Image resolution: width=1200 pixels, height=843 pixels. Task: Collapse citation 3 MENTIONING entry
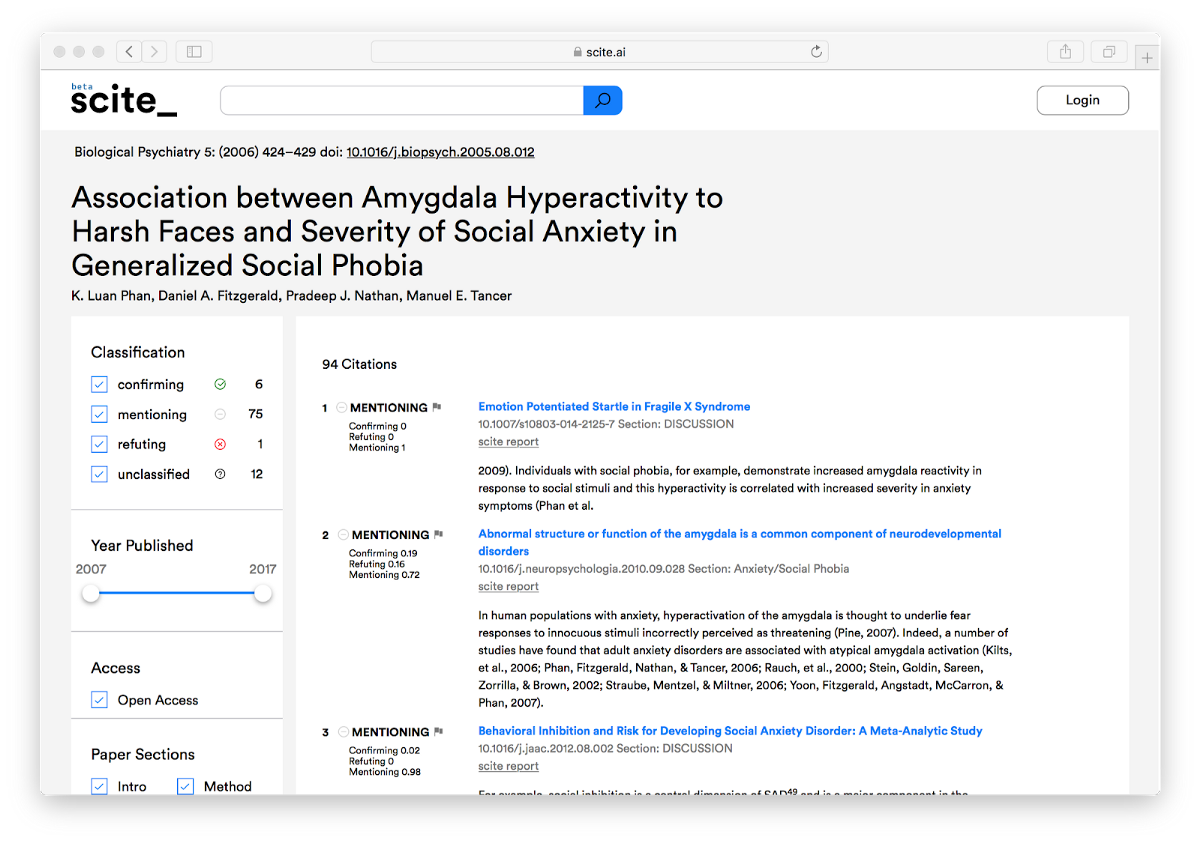click(x=343, y=732)
